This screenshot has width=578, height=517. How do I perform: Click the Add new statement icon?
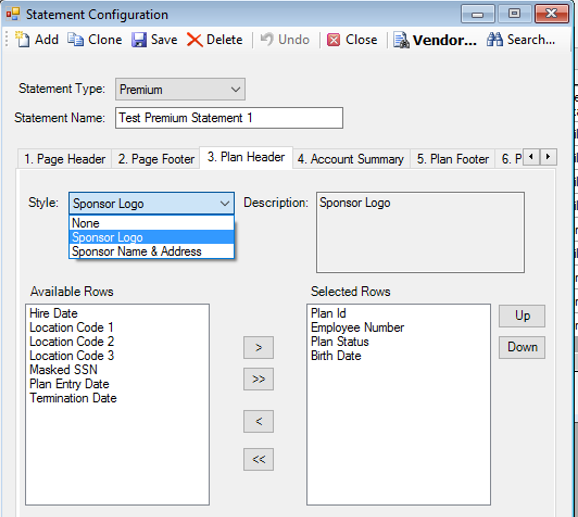(x=22, y=39)
